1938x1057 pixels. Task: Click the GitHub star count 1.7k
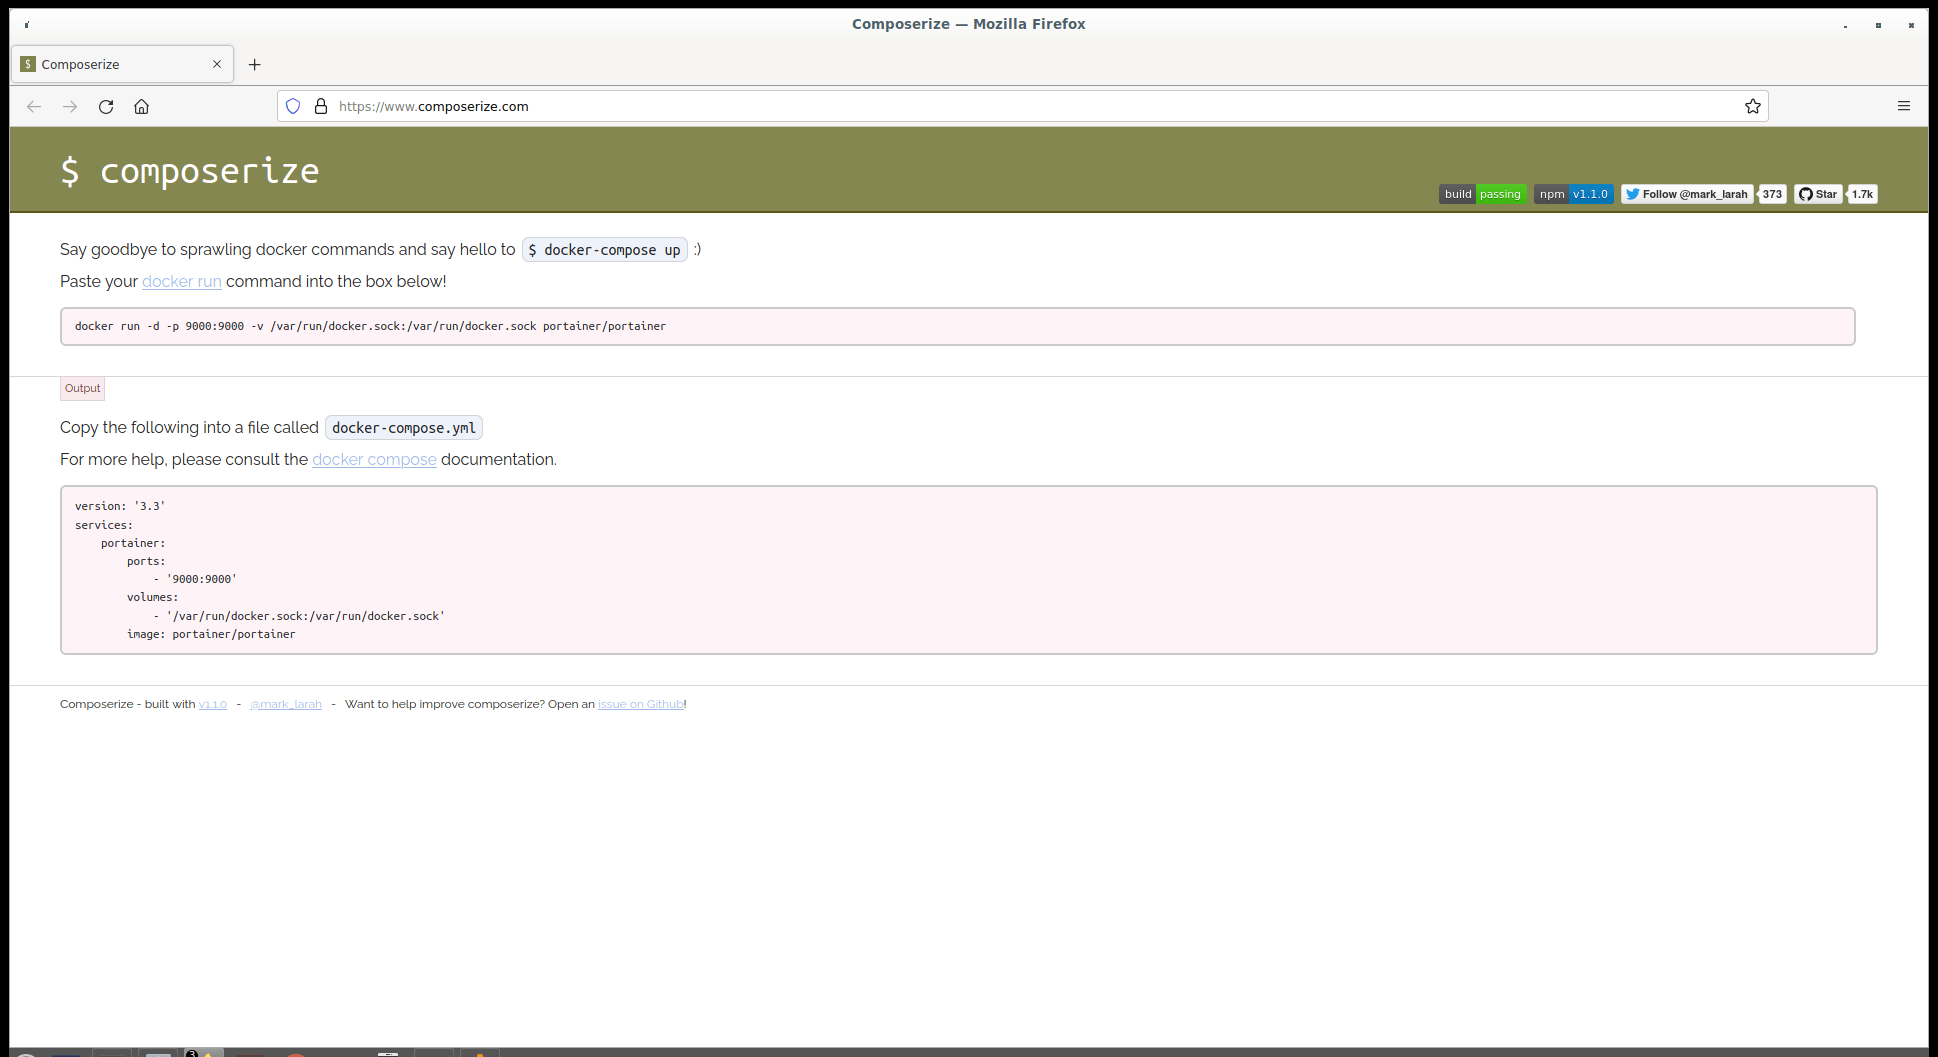point(1861,194)
